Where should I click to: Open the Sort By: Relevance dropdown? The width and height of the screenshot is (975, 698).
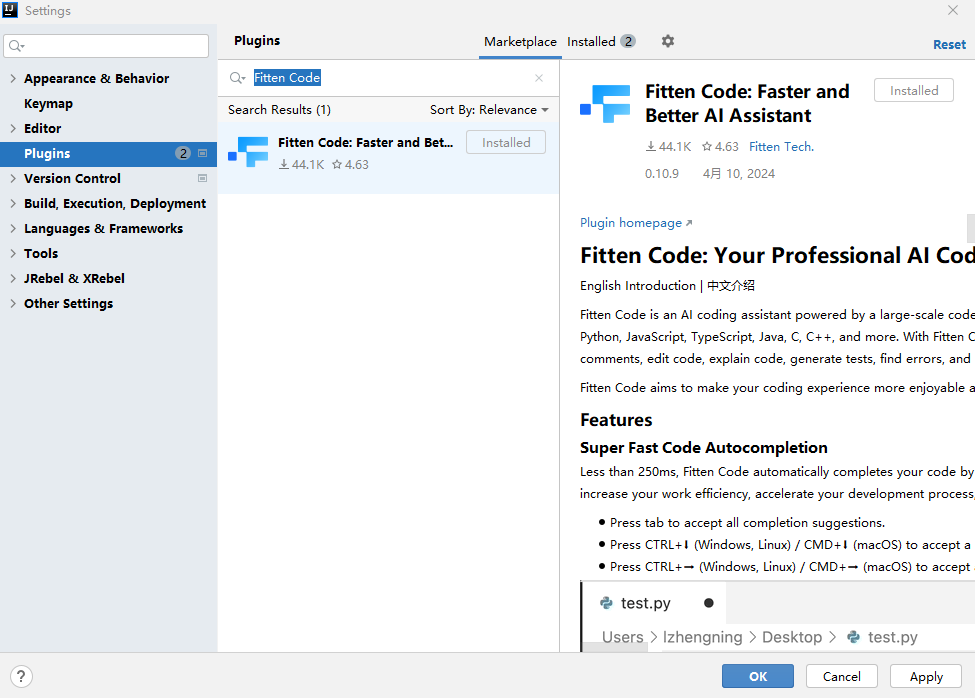tap(489, 109)
